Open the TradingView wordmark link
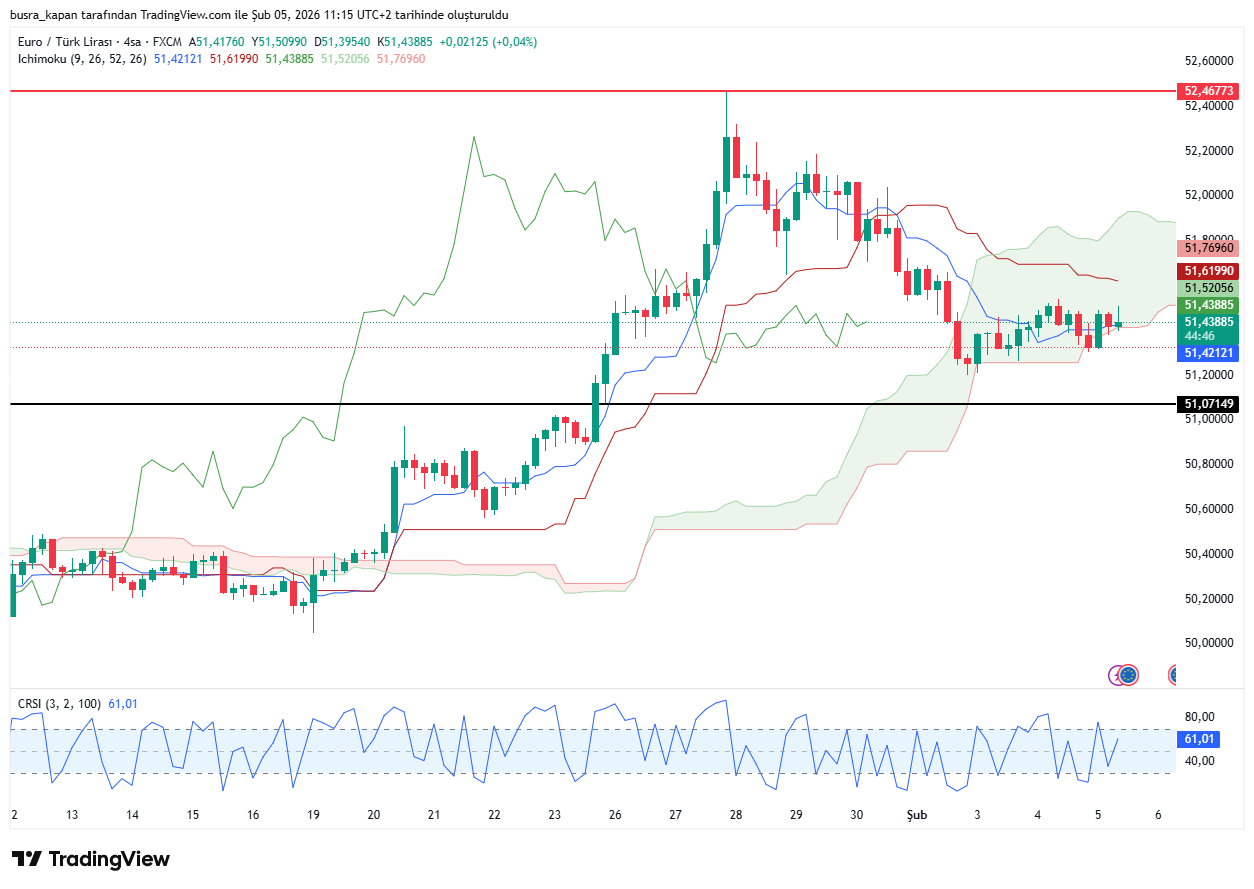Image resolution: width=1254 pixels, height=889 pixels. 109,859
